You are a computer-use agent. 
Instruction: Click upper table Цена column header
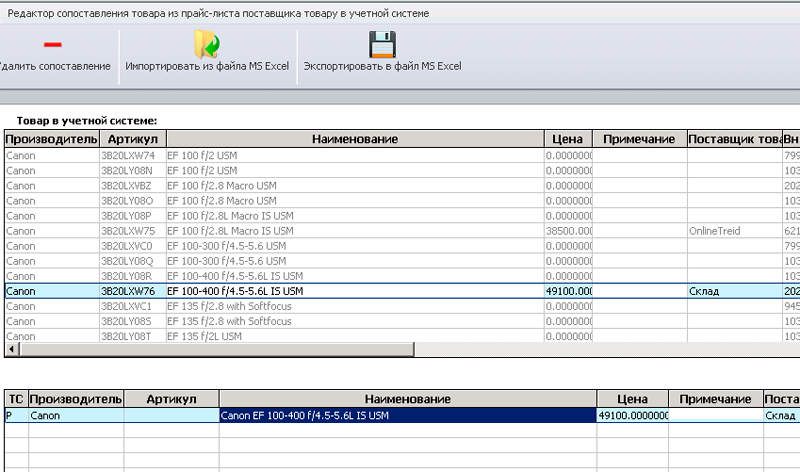coord(567,139)
